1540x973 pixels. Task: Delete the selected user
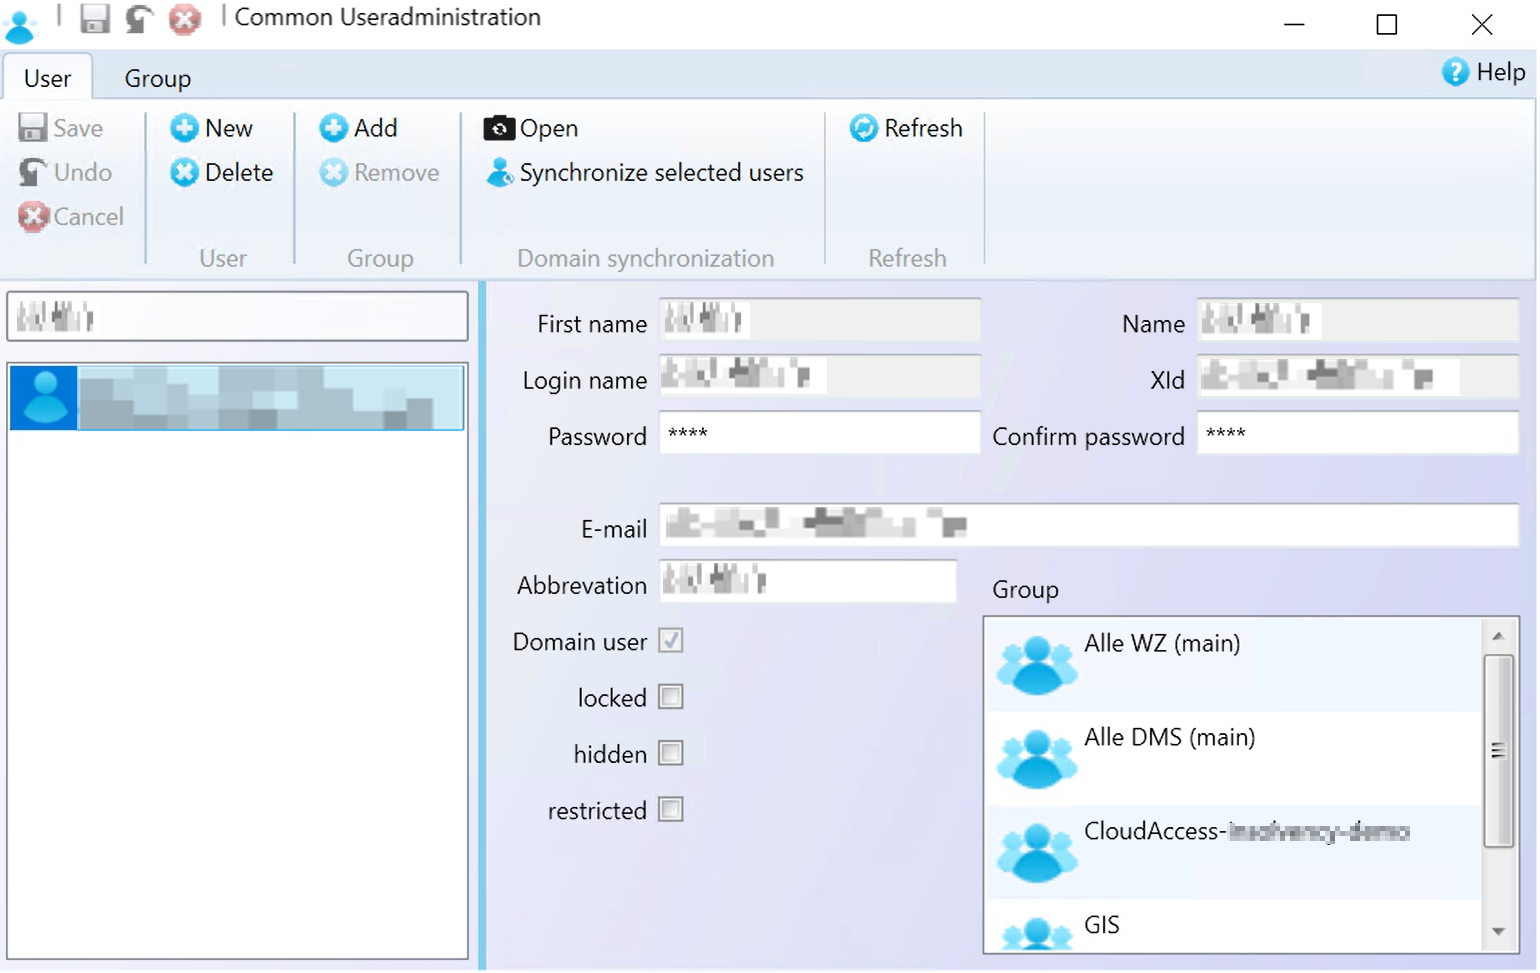(x=221, y=172)
